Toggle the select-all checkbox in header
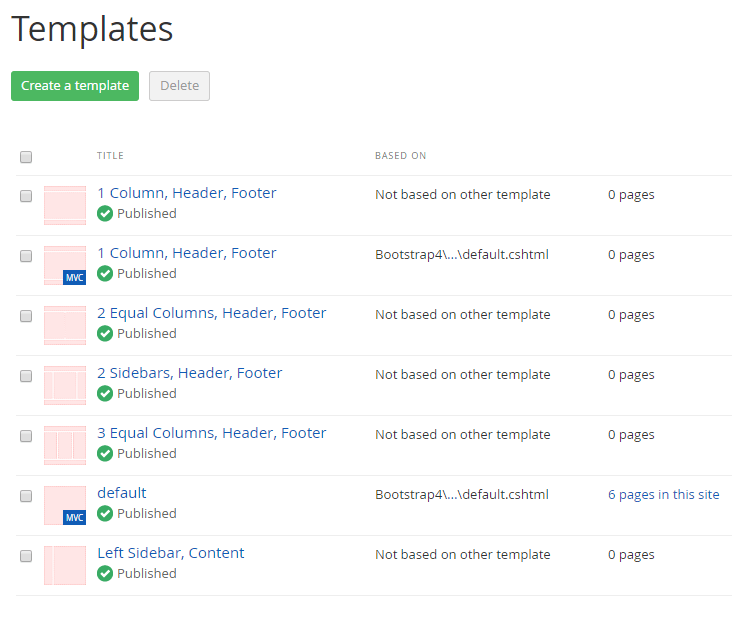Screen dimensions: 744x620 (26, 157)
